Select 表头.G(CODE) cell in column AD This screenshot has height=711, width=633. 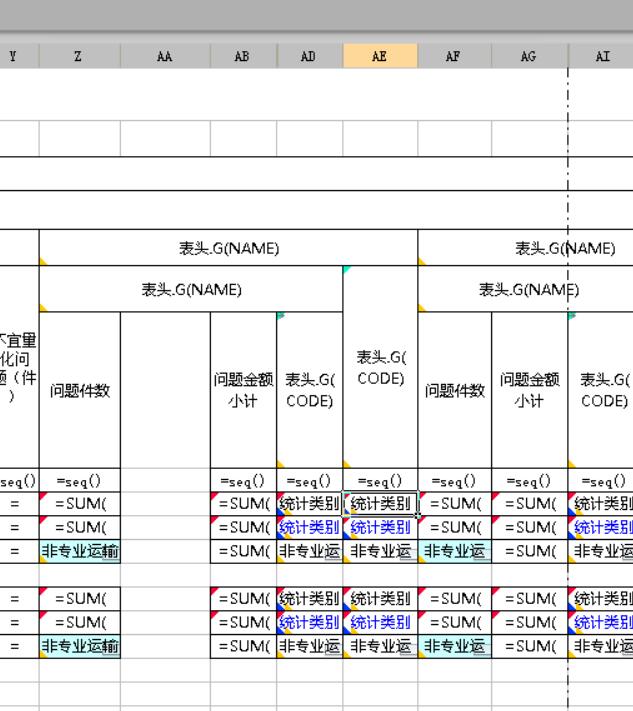tap(310, 390)
